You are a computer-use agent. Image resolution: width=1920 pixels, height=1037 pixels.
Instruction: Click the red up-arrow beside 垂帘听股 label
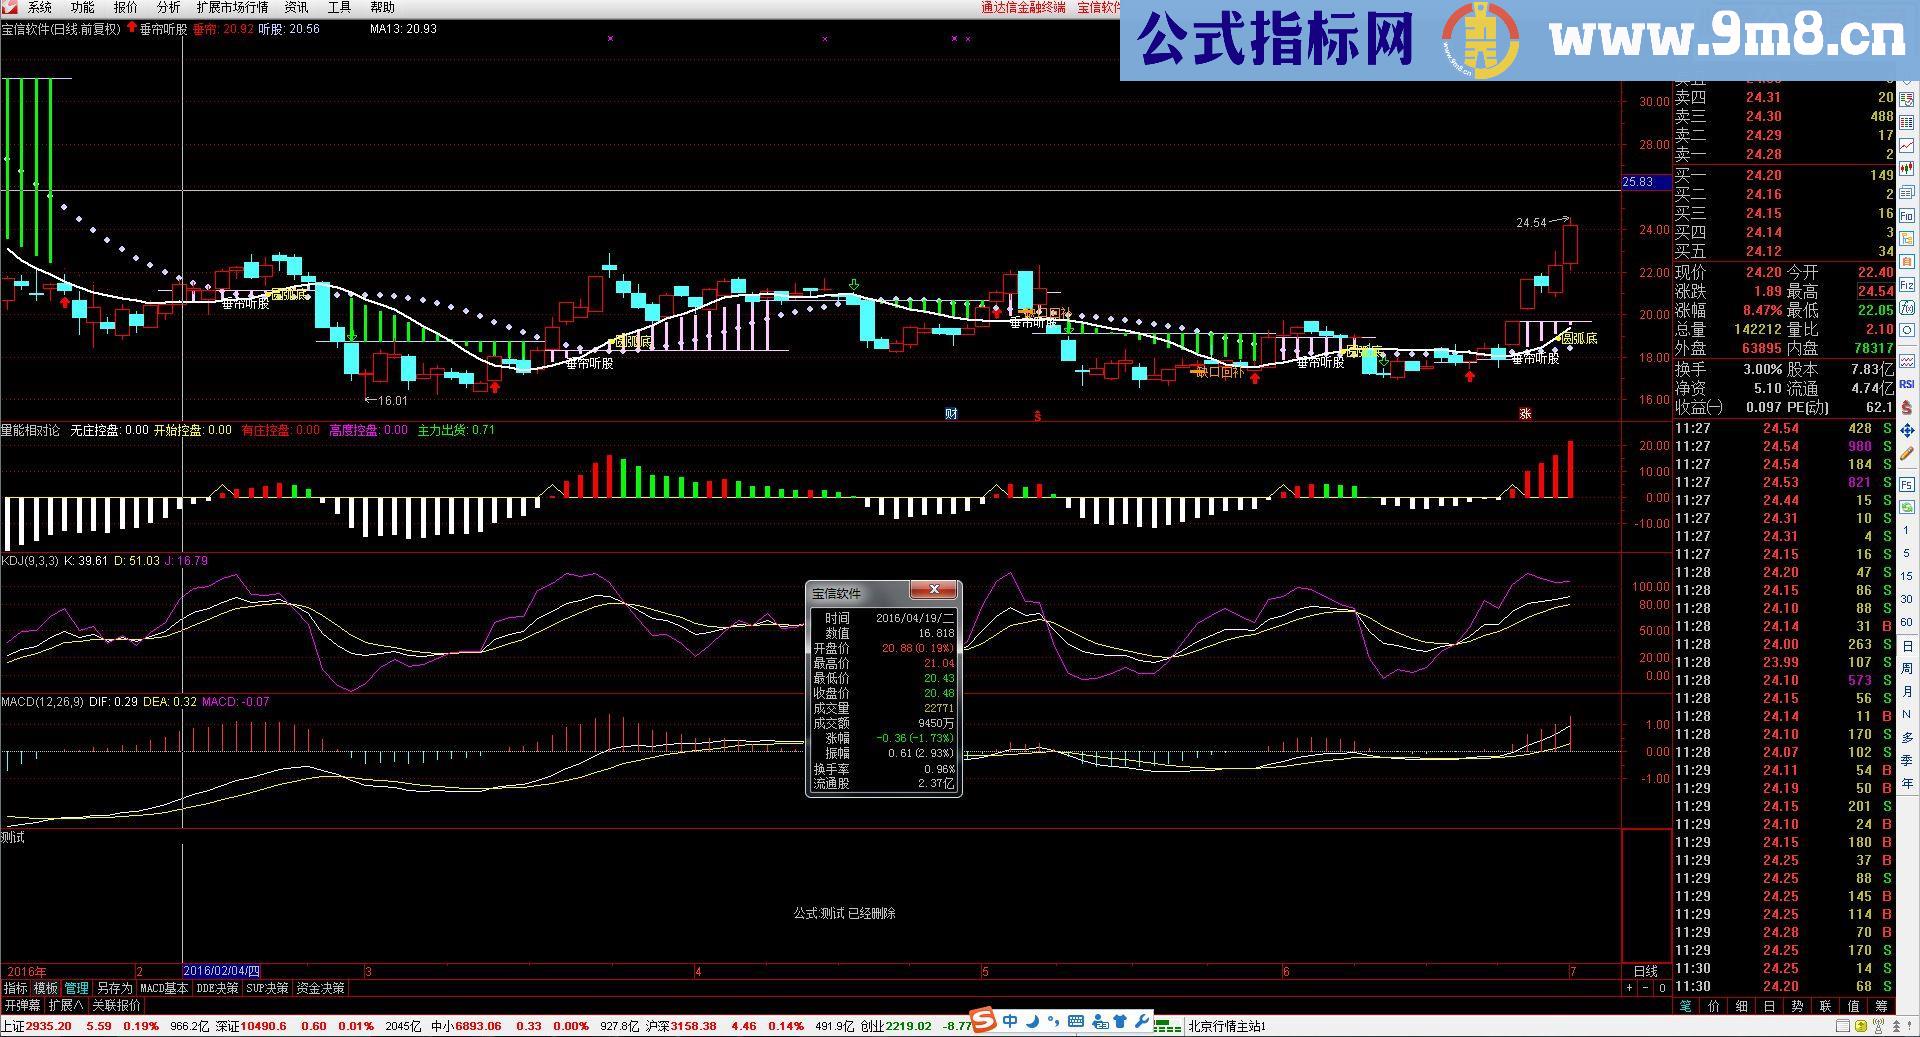133,29
